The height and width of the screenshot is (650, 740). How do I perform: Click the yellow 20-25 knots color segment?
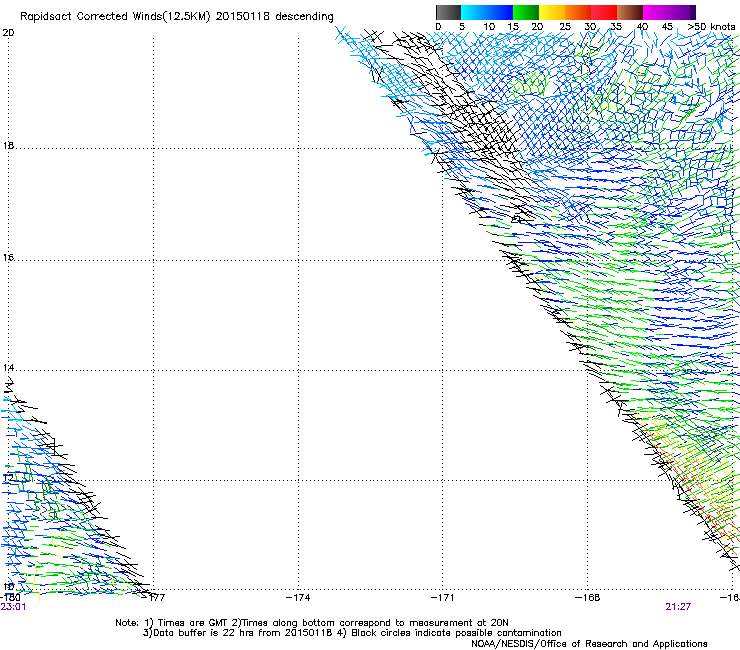(552, 12)
